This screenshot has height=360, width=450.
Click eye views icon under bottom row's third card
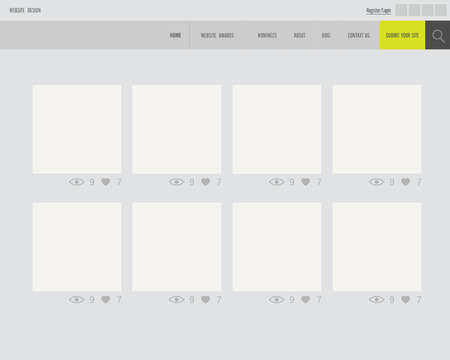[x=277, y=300]
